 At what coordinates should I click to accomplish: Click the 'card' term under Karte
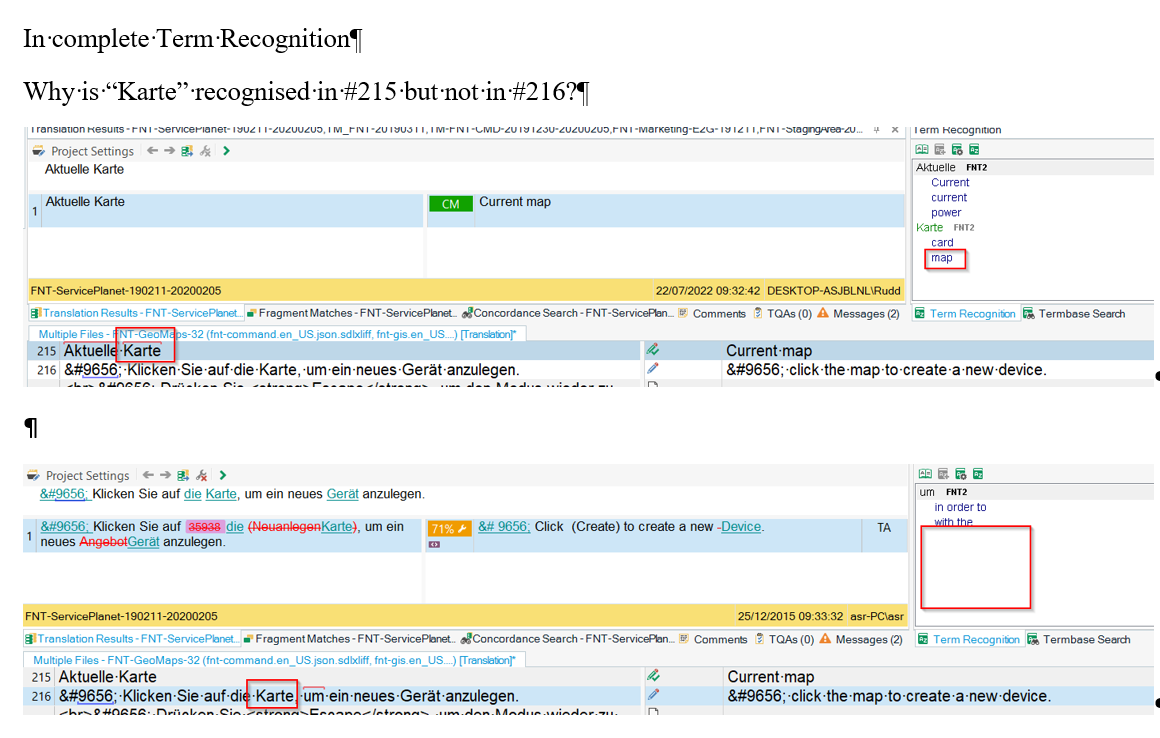[942, 243]
